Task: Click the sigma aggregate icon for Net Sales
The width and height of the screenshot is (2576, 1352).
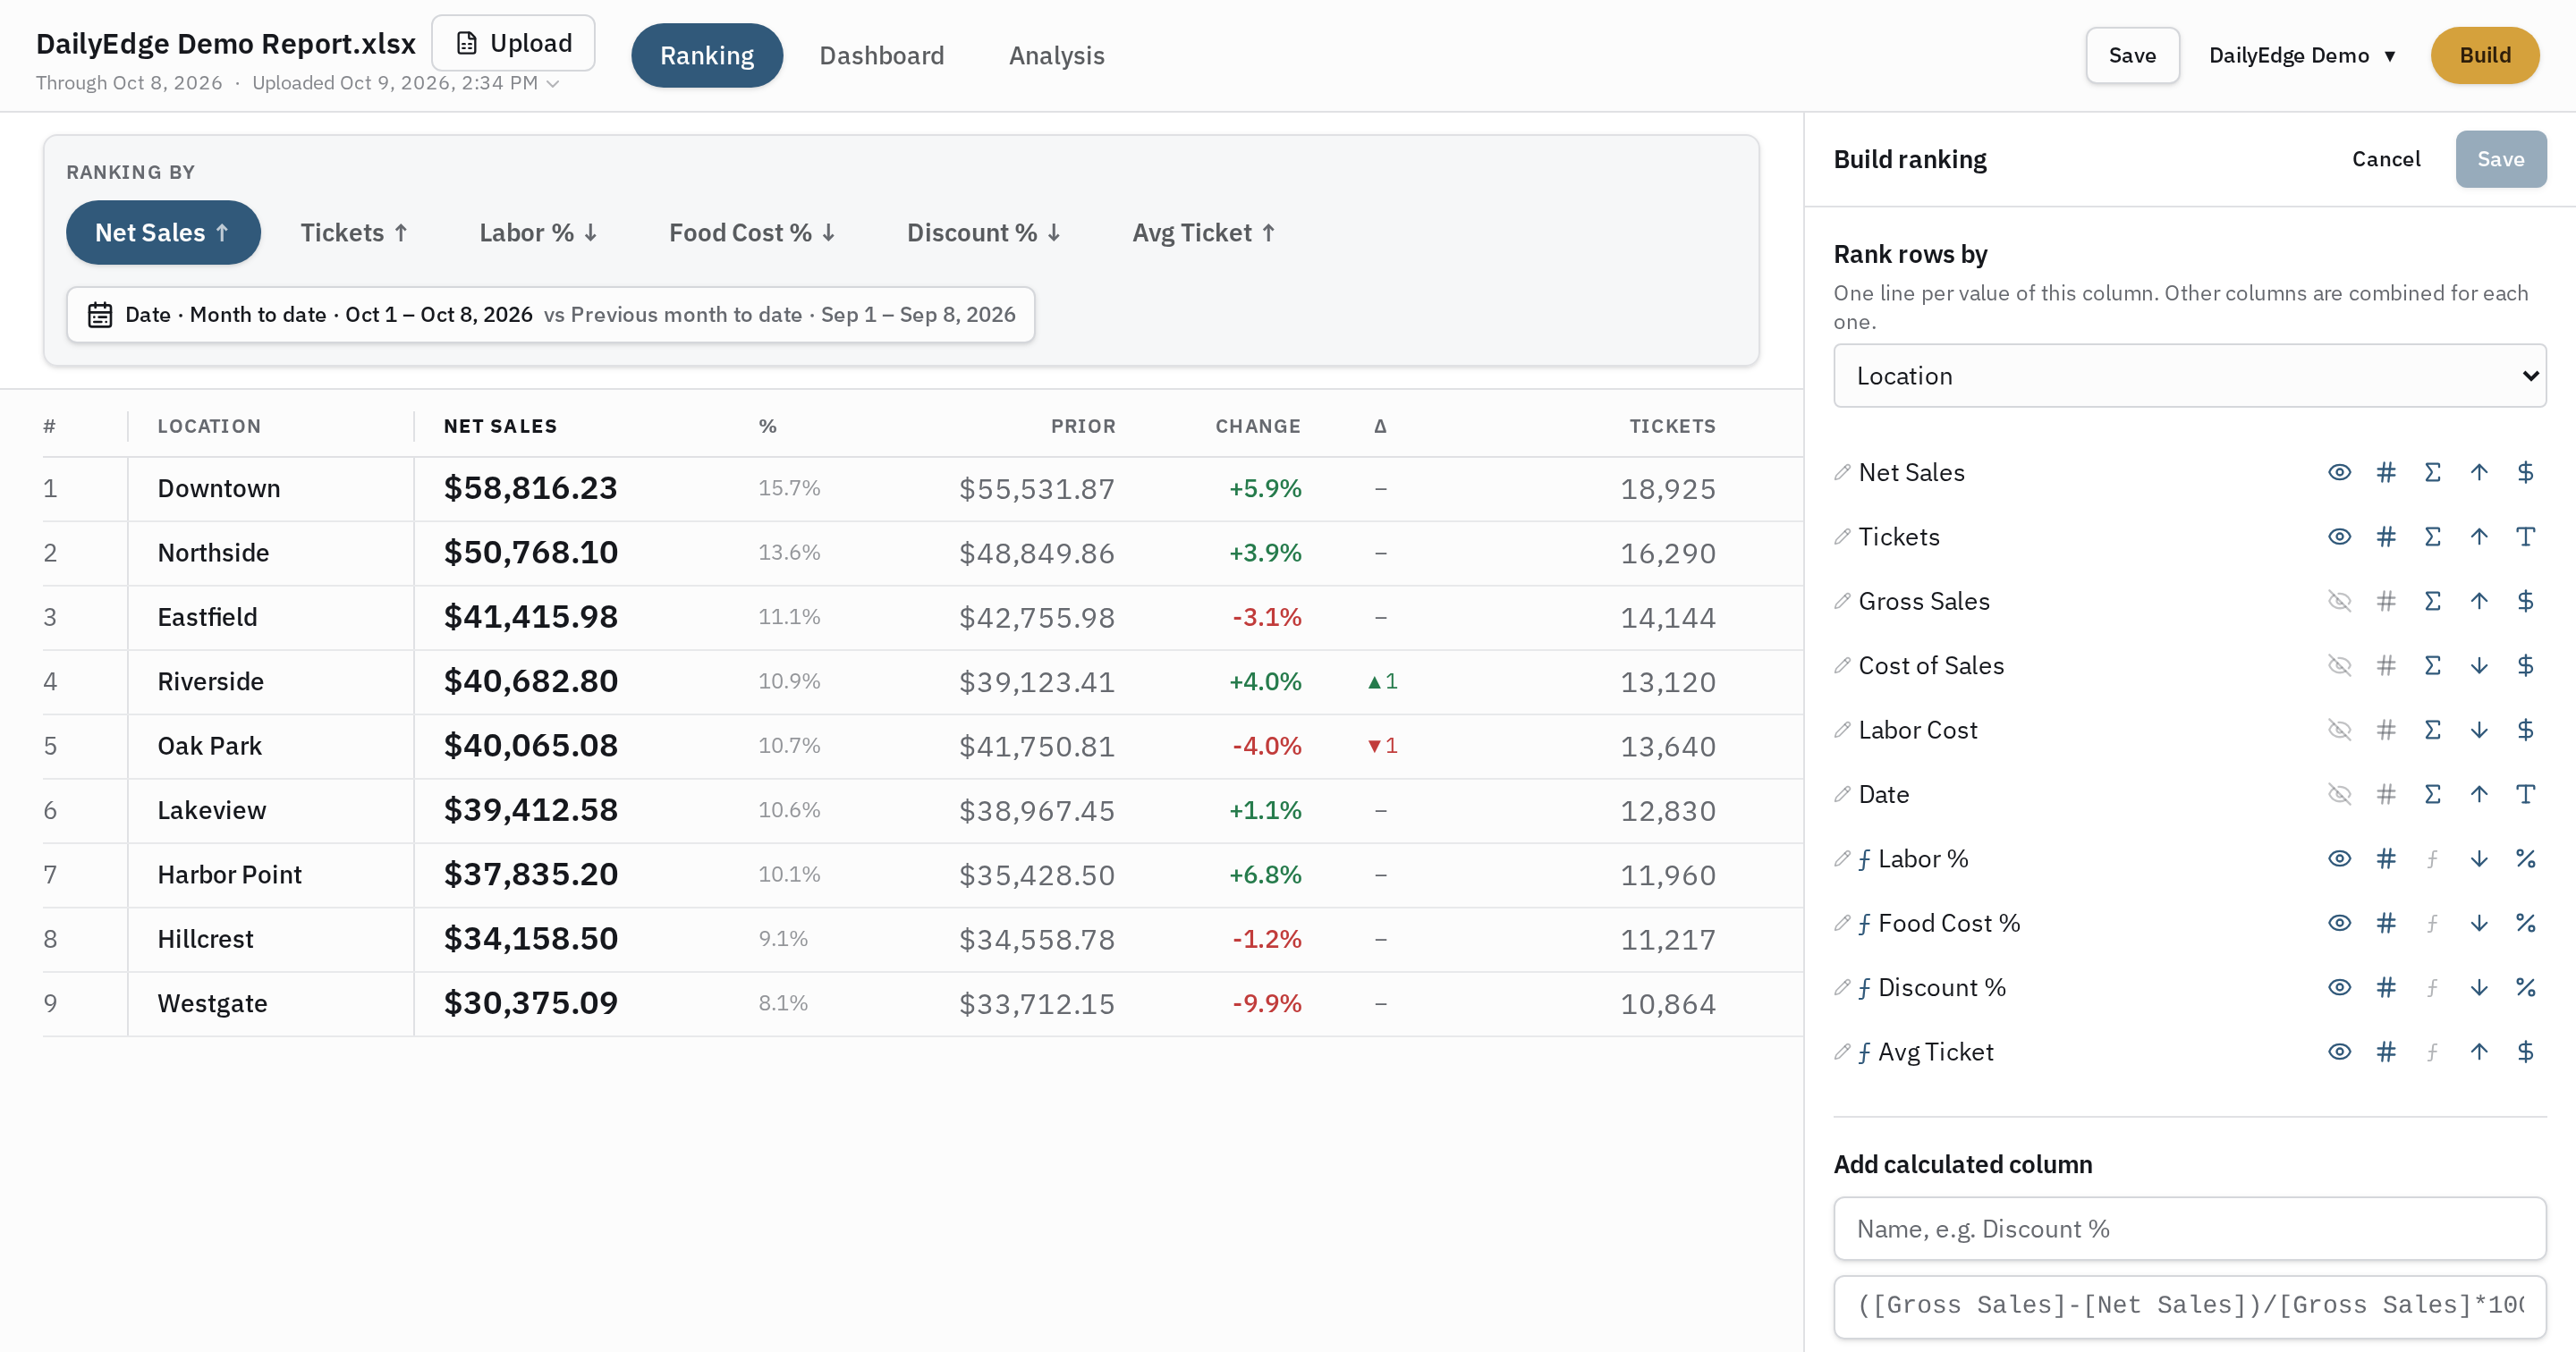Action: pyautogui.click(x=2433, y=472)
